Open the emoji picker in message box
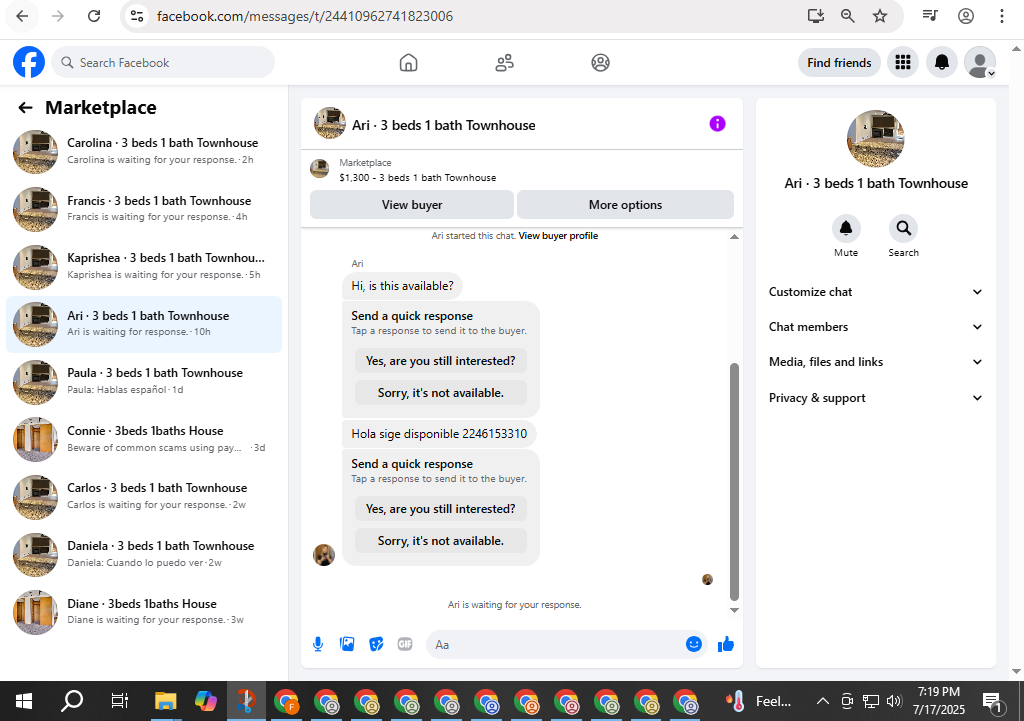This screenshot has height=721, width=1024. click(x=694, y=645)
